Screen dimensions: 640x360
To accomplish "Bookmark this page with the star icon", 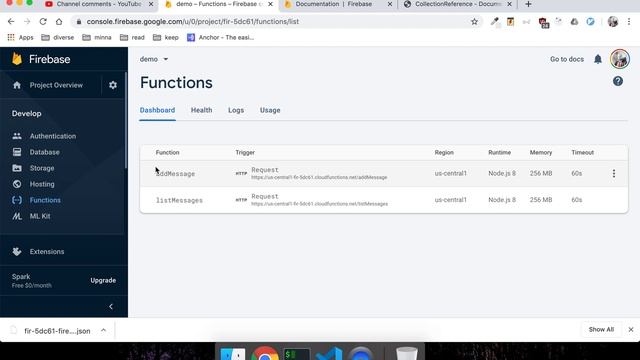I will click(x=474, y=22).
